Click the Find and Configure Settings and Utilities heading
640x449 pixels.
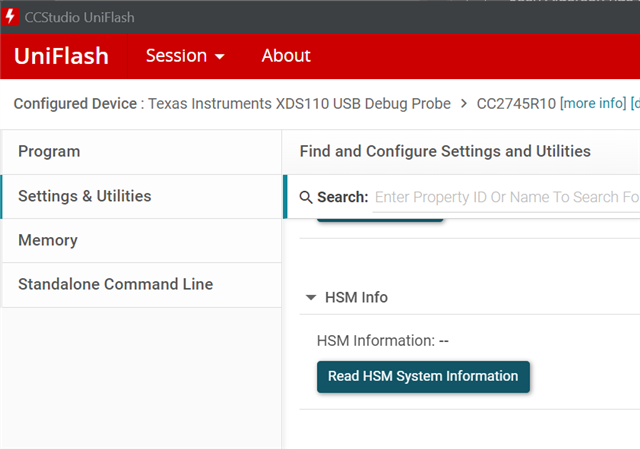point(445,151)
